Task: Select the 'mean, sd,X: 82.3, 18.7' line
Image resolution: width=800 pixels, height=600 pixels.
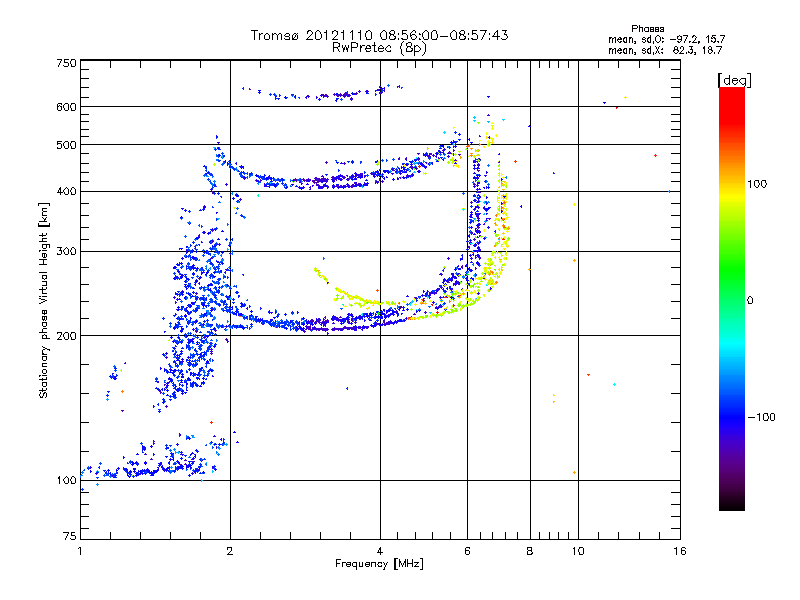Action: pos(665,50)
